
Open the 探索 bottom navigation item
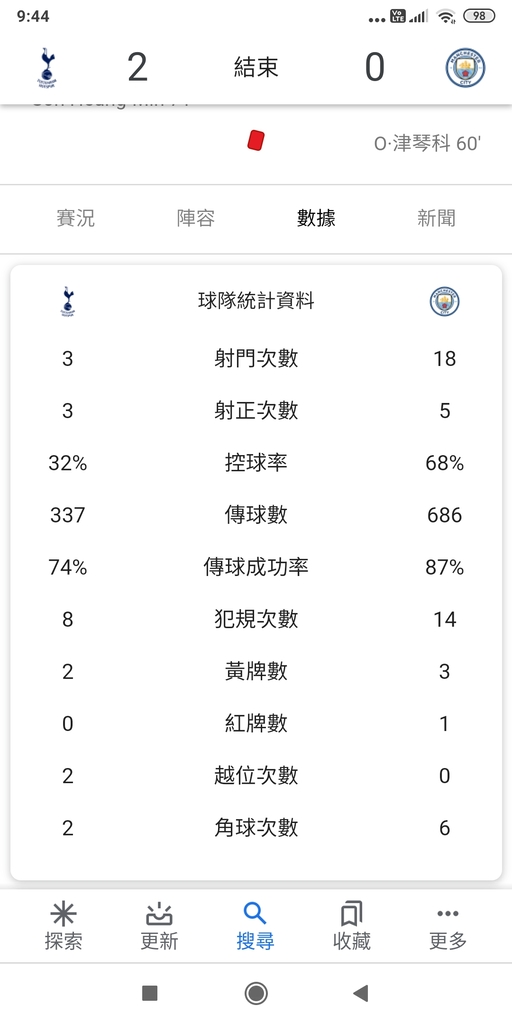point(63,926)
